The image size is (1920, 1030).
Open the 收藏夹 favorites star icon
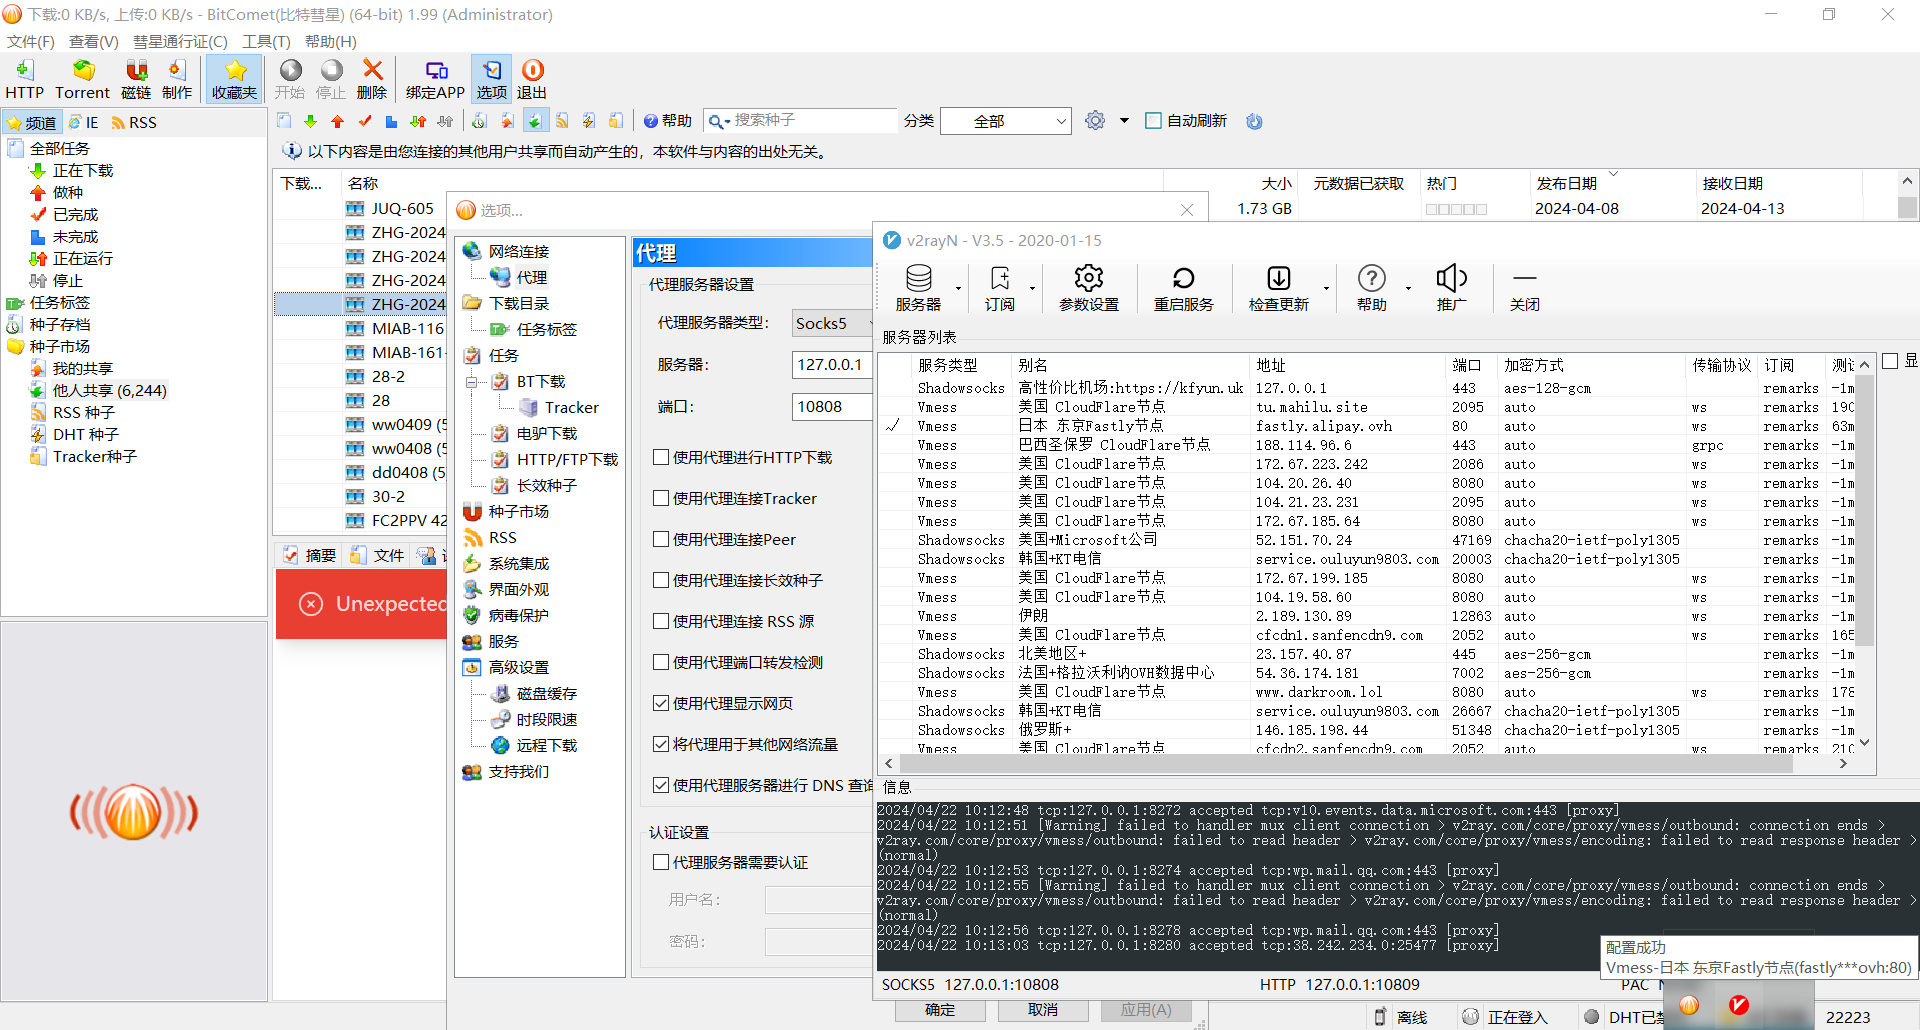click(x=235, y=79)
